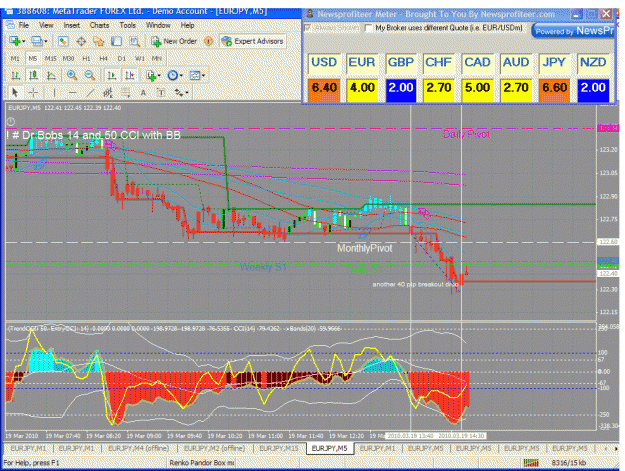Select the Fibonacci retracement tool
Image resolution: width=625 pixels, height=471 pixels.
[126, 93]
